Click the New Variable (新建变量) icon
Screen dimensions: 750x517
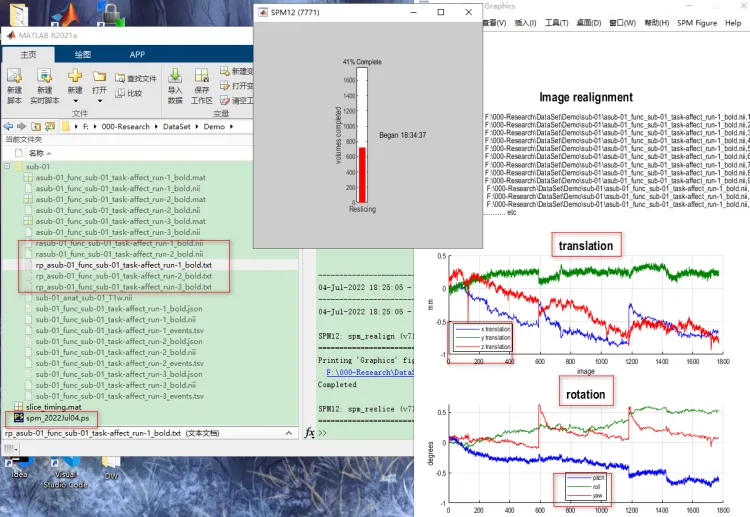225,71
